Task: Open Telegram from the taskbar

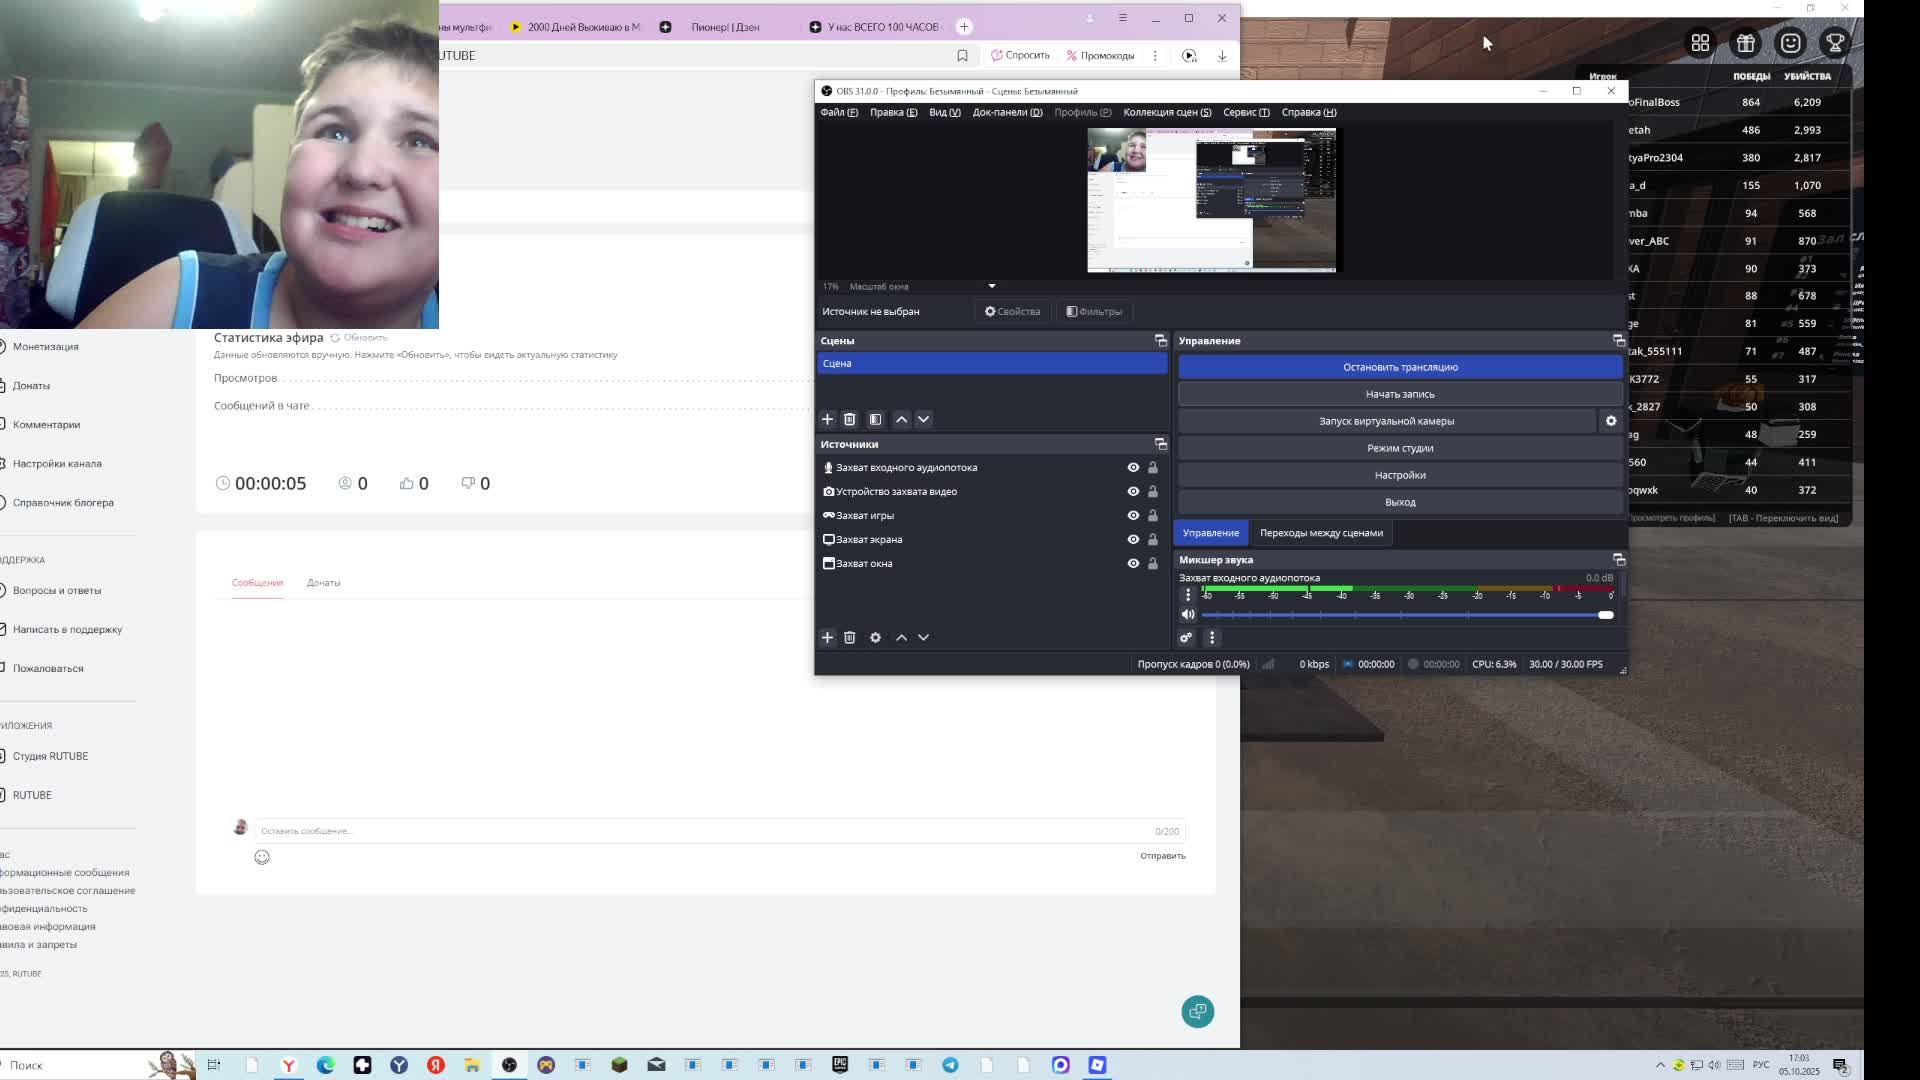Action: click(x=950, y=1065)
